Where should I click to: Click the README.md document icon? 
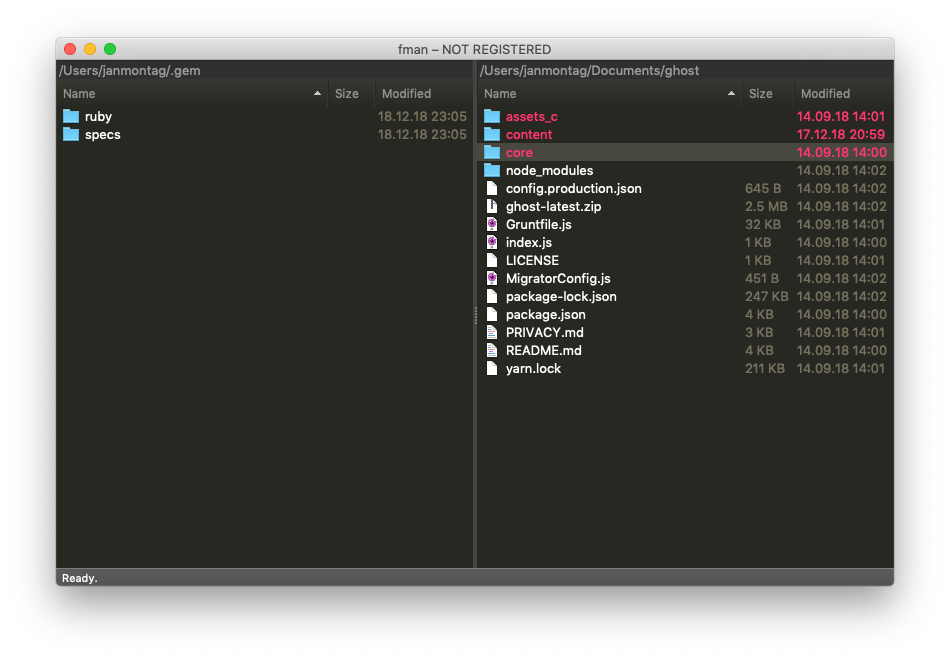(493, 350)
